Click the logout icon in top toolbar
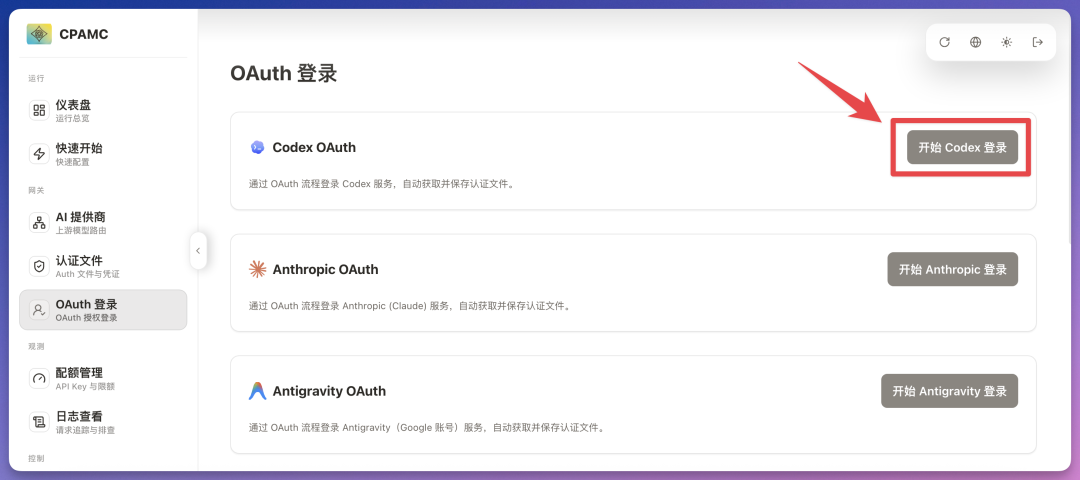 click(x=1037, y=42)
